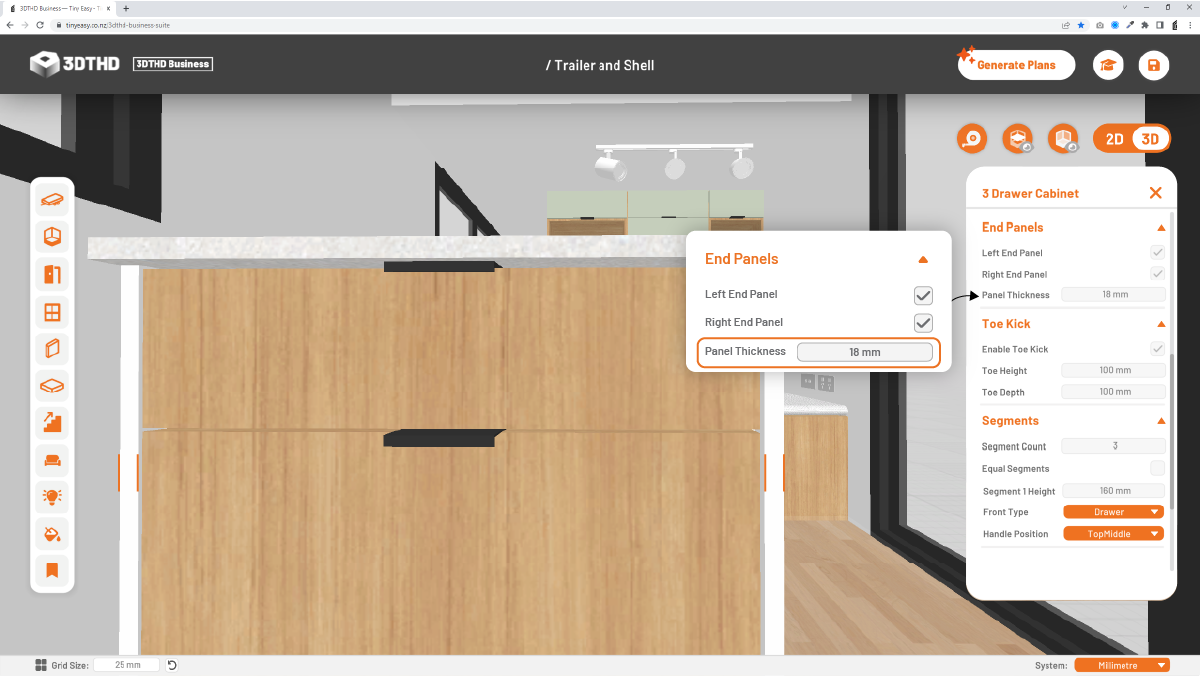The image size is (1200, 676).
Task: Open the tutorials graduation cap icon
Action: coord(1108,65)
